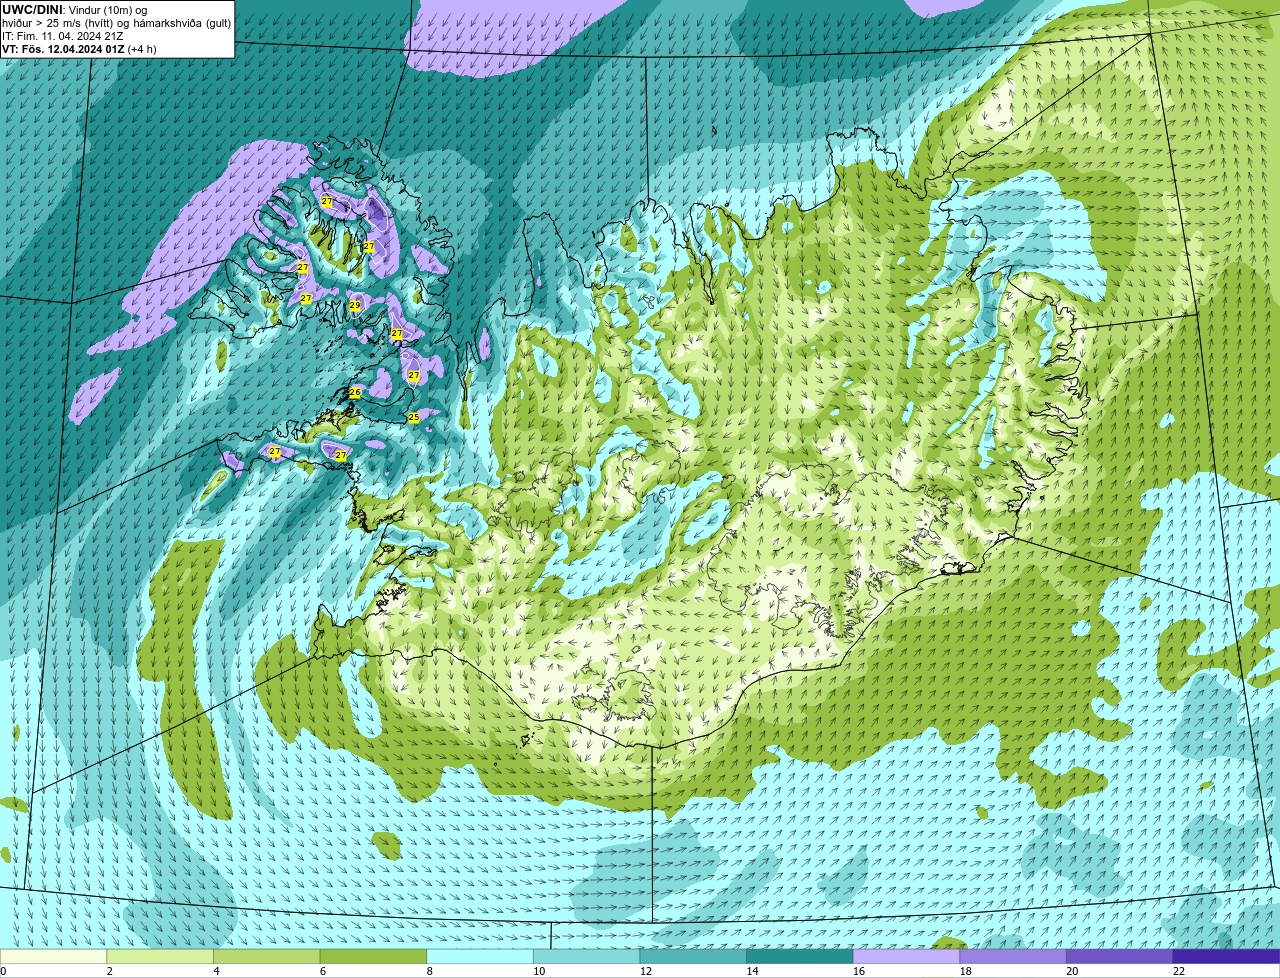
Task: Pick the 10–12 light teal legend swatch
Action: (586, 956)
